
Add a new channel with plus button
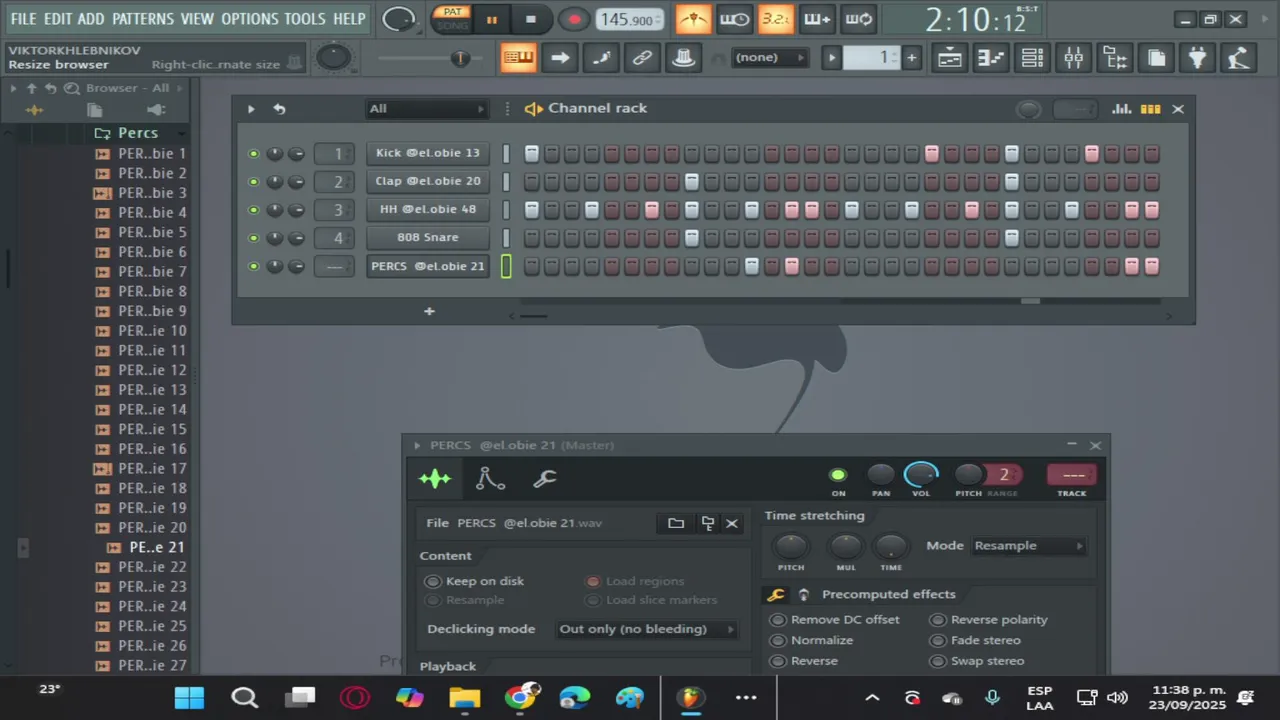[429, 311]
